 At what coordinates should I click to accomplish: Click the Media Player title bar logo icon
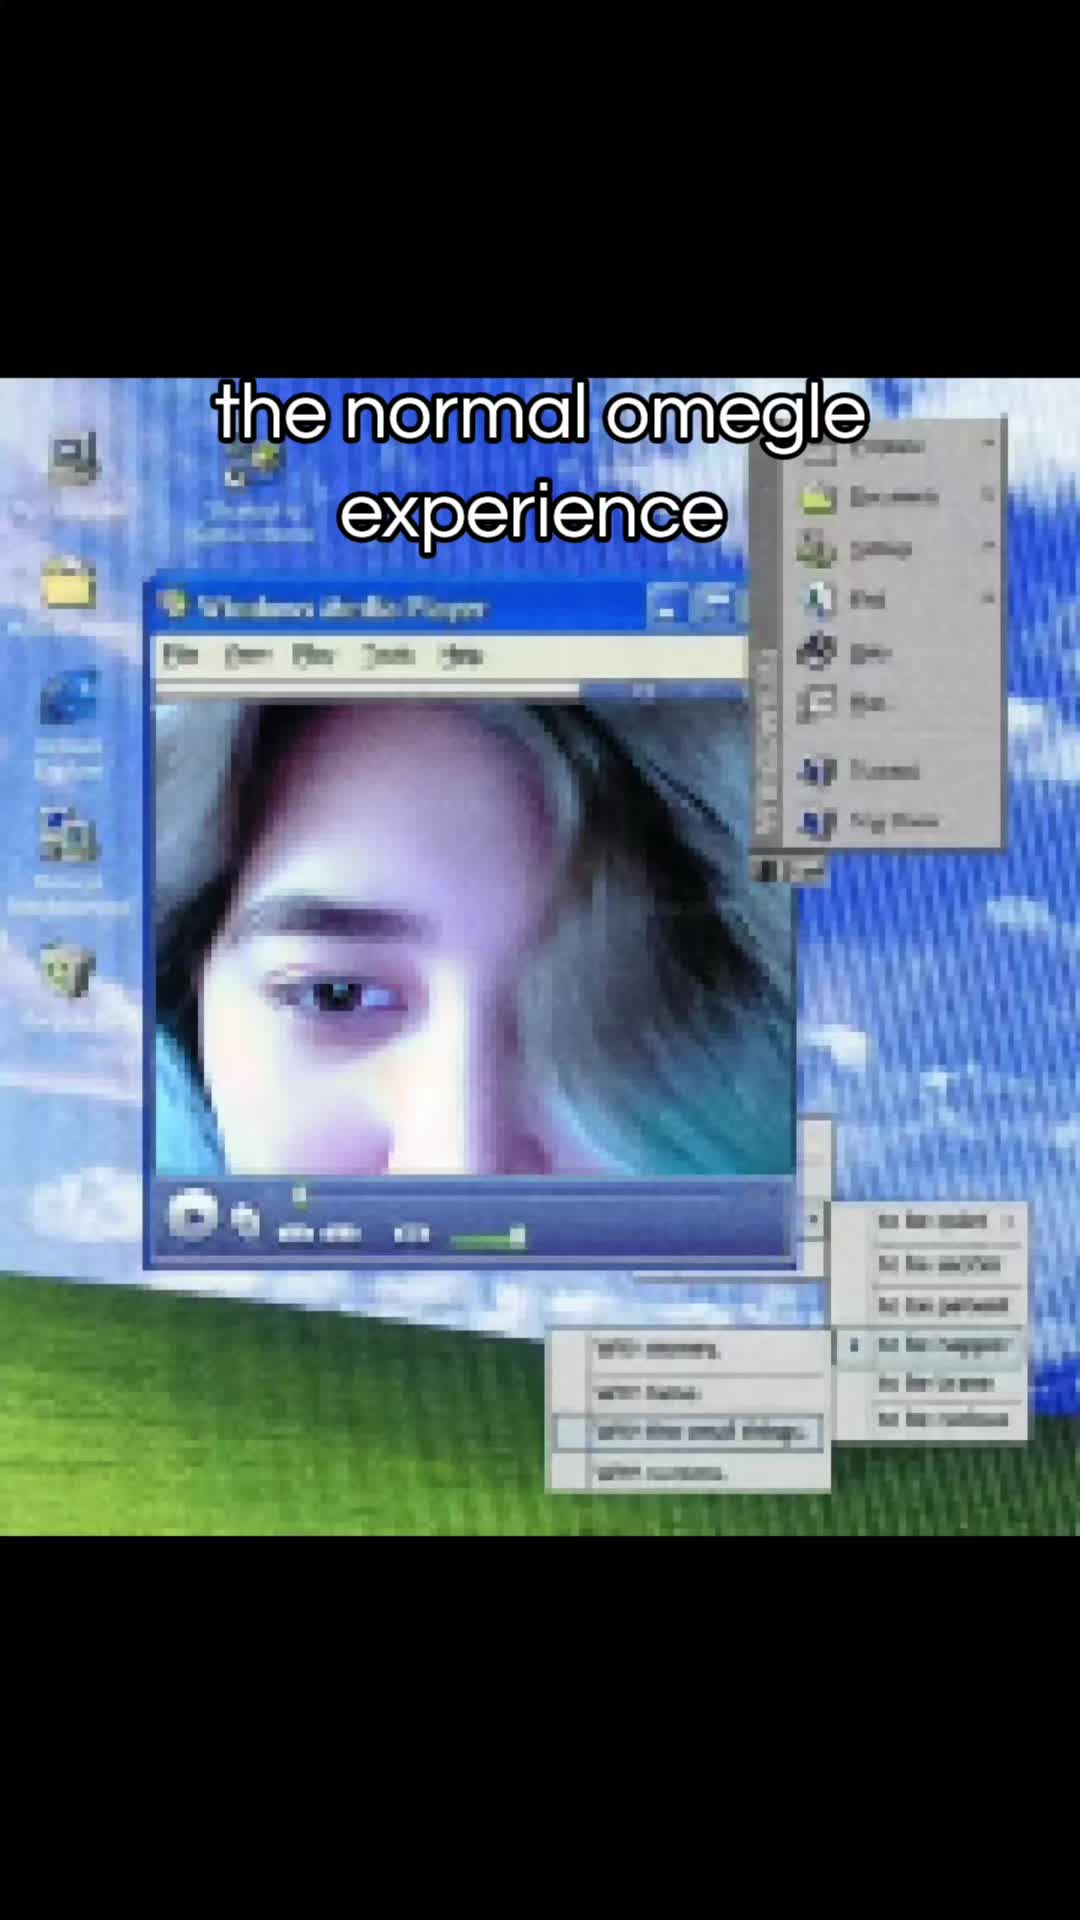click(x=175, y=606)
